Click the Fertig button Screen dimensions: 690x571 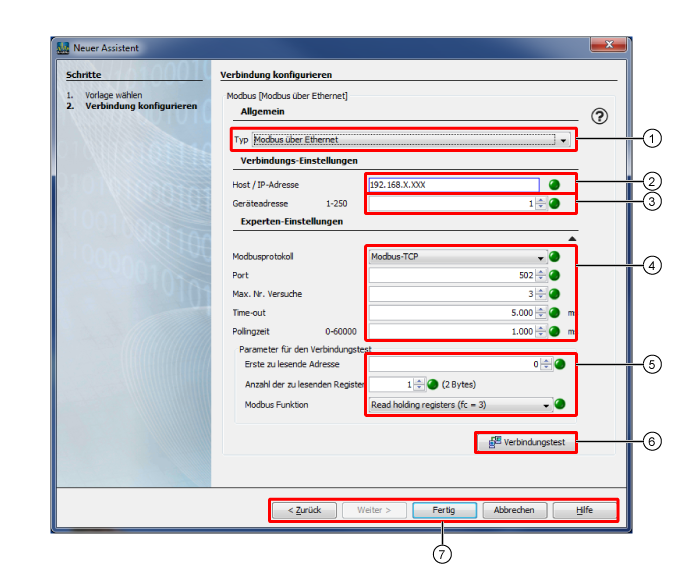[444, 510]
